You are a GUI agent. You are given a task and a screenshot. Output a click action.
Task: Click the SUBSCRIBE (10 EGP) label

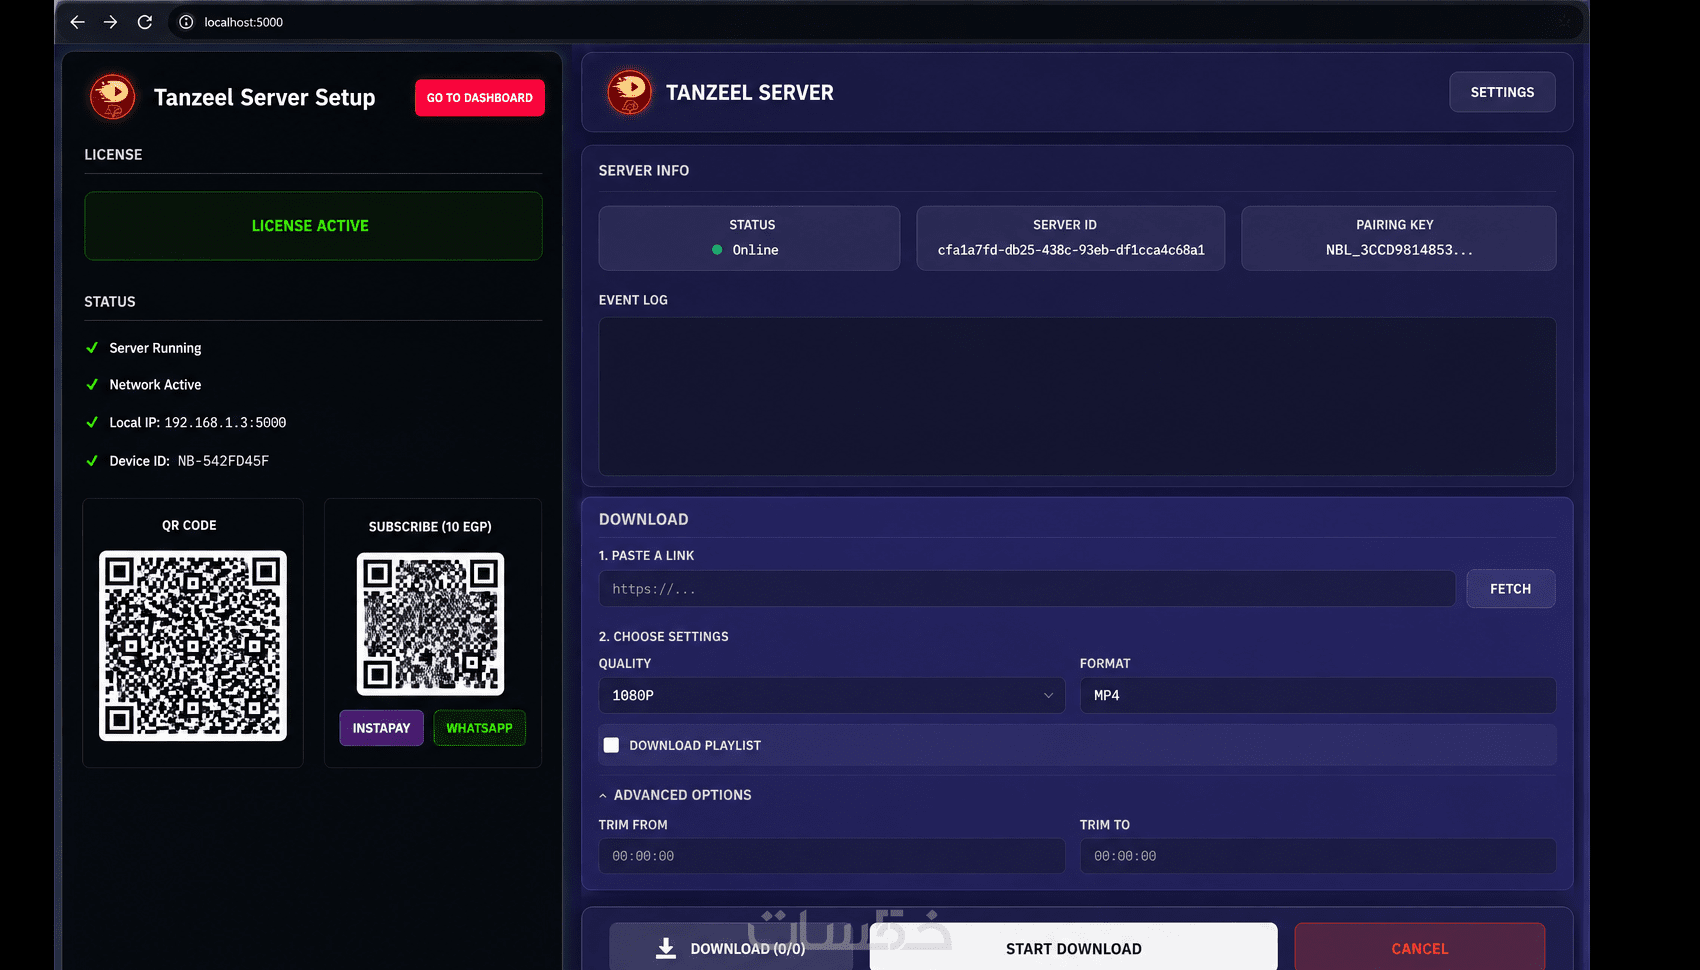[430, 527]
